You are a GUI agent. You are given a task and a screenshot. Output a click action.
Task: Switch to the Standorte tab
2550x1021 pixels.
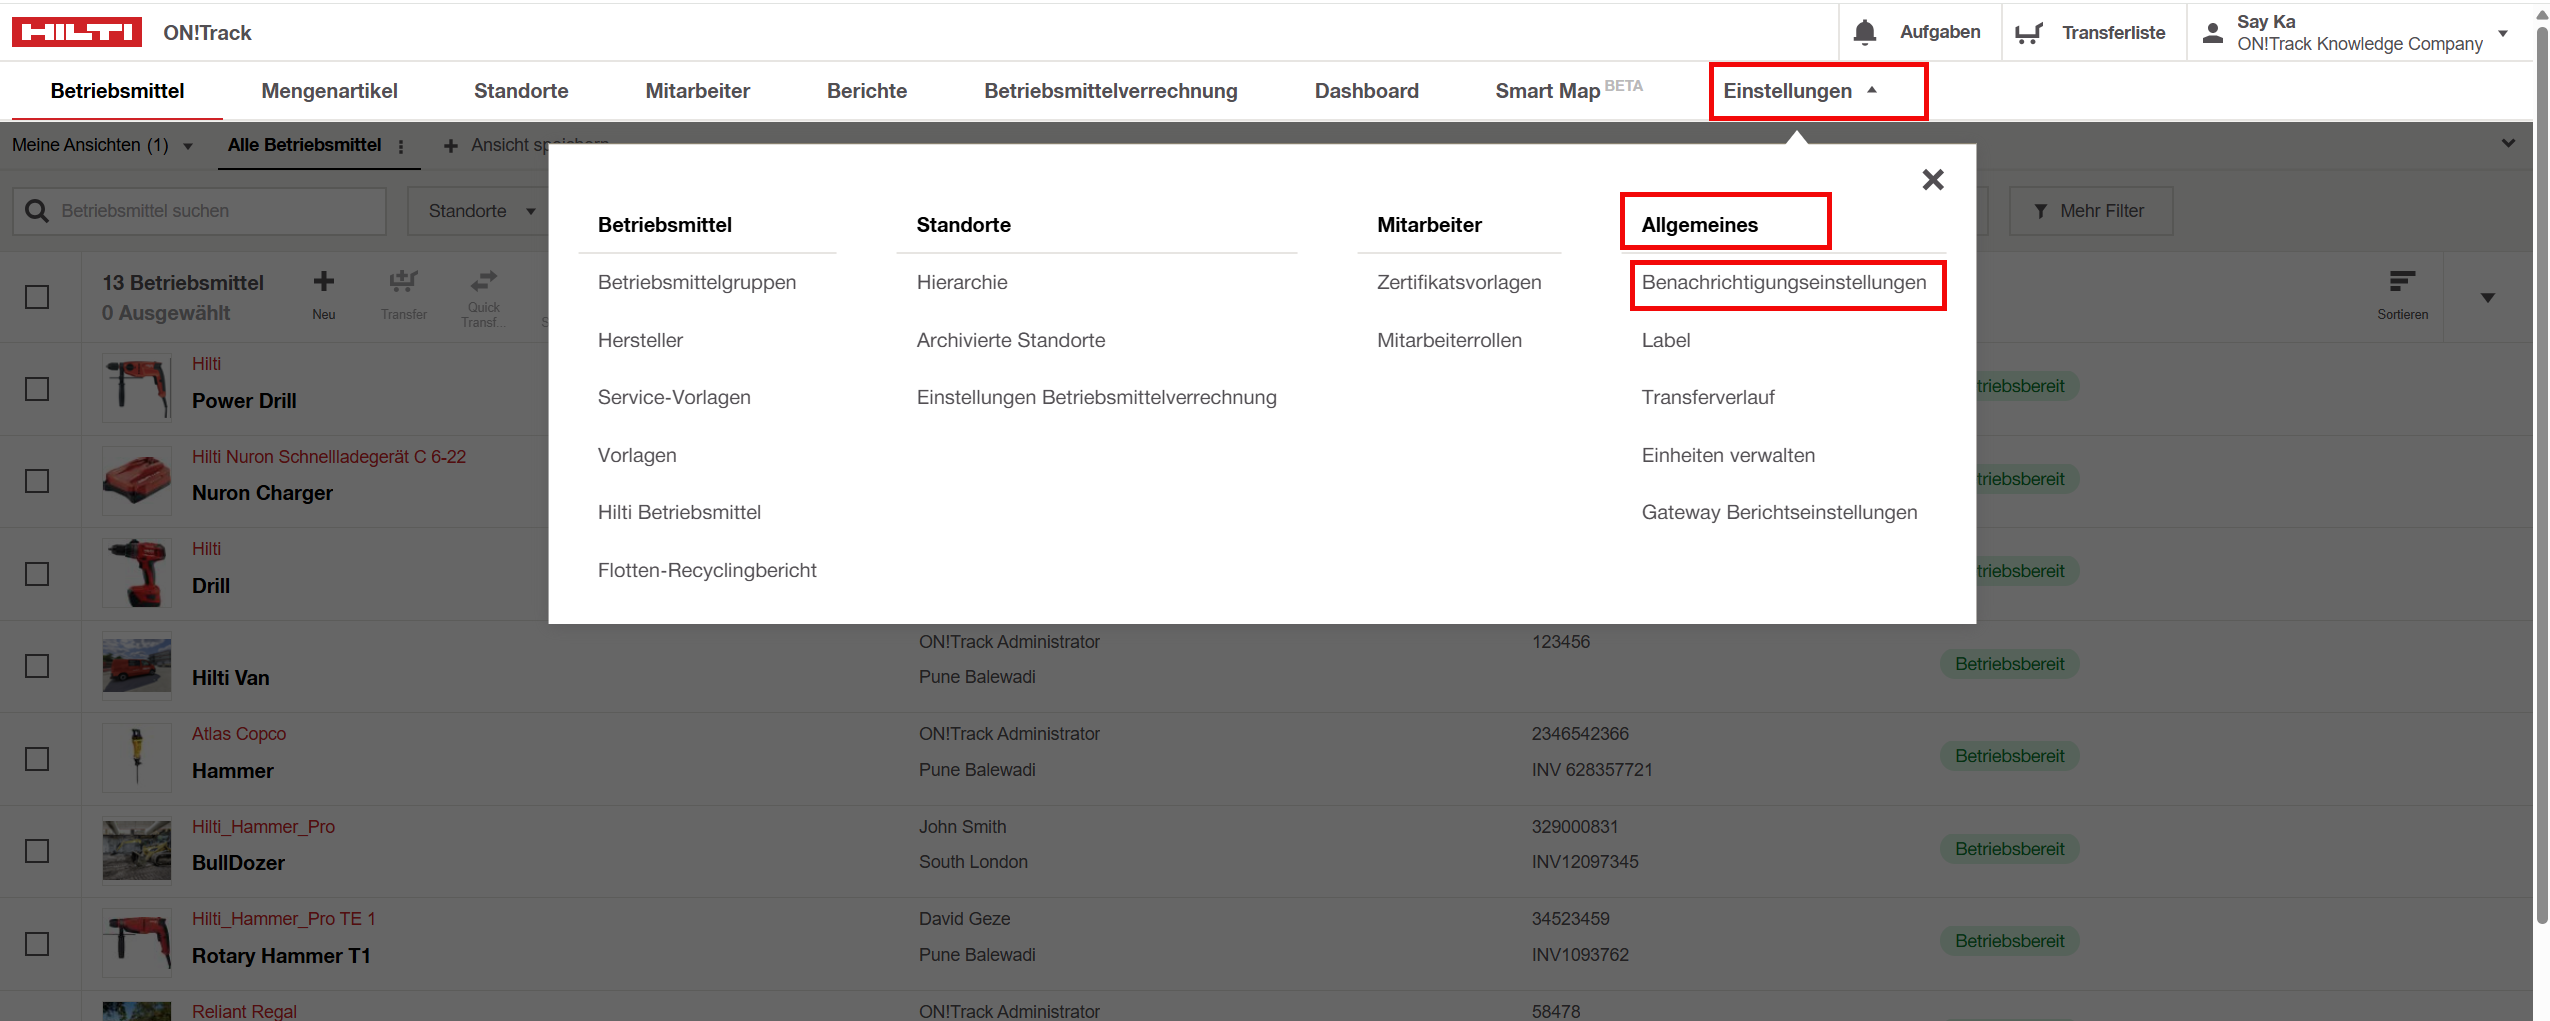tap(521, 91)
